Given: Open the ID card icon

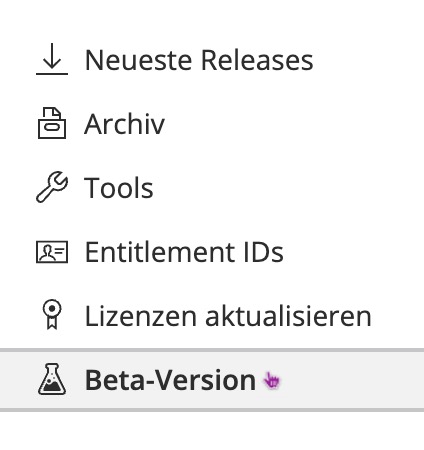Looking at the screenshot, I should 52,252.
